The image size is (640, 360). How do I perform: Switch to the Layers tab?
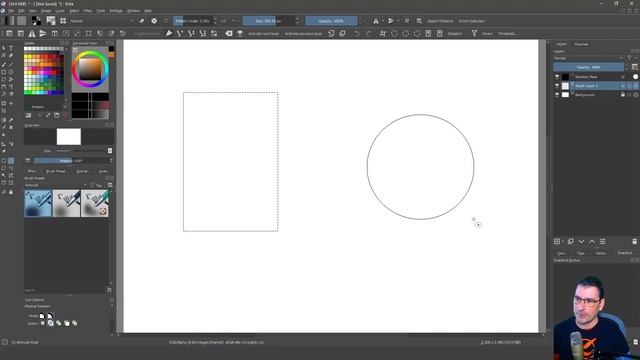coord(562,44)
